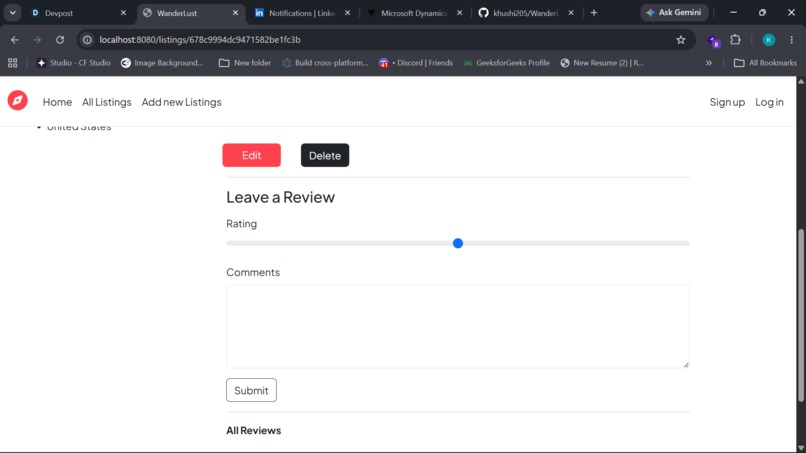Image resolution: width=806 pixels, height=453 pixels.
Task: Click the address bar URL
Action: coord(200,40)
